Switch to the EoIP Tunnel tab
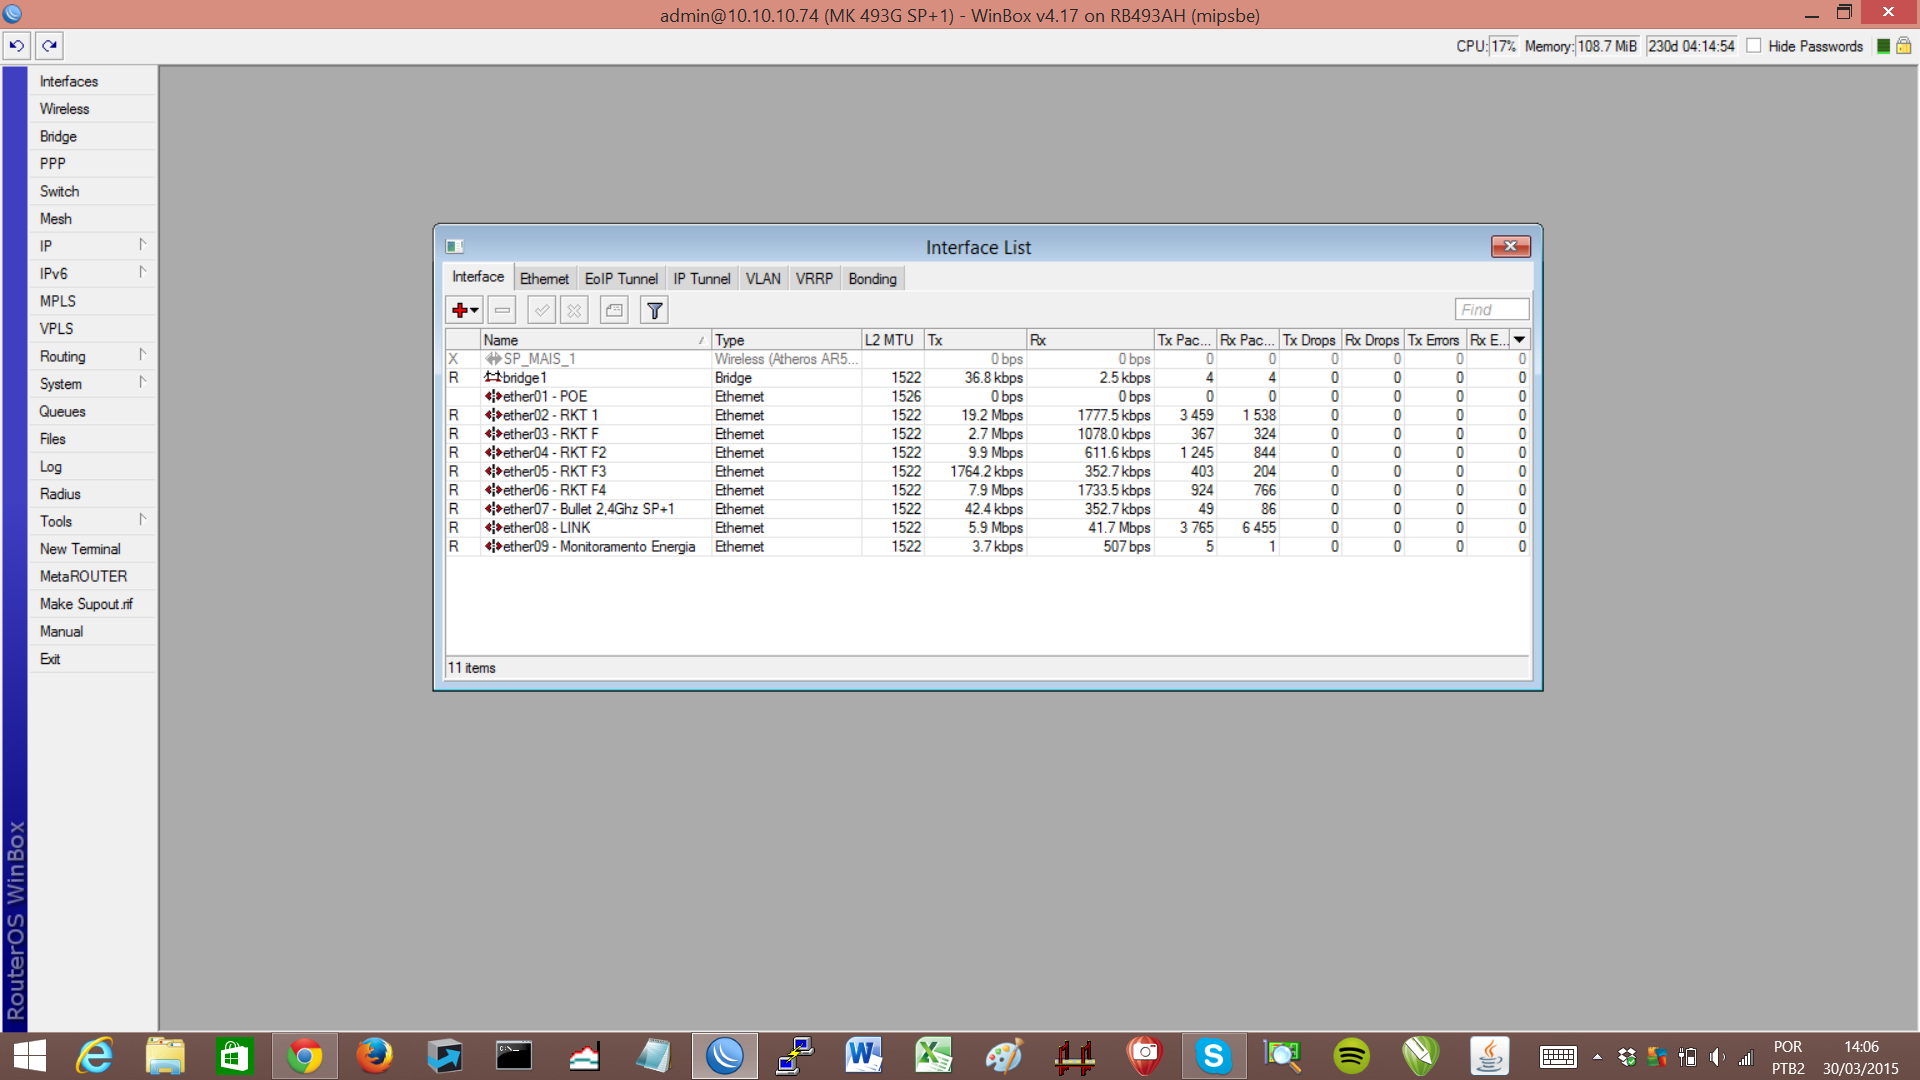1920x1080 pixels. coord(621,279)
